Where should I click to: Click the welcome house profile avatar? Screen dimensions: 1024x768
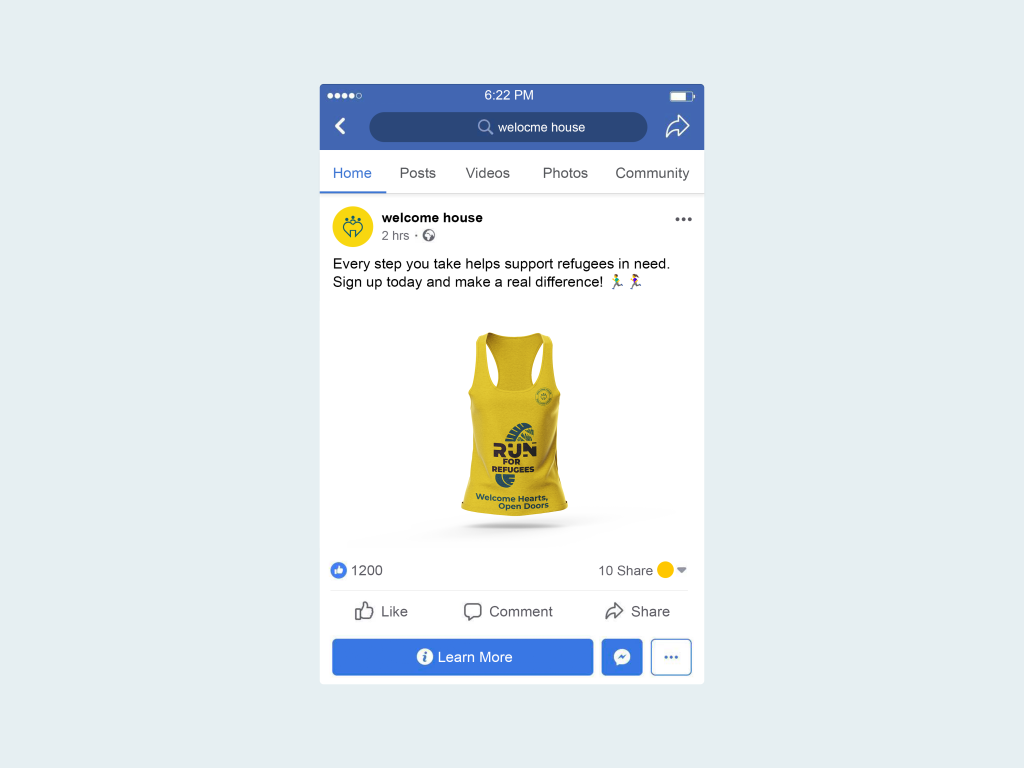coord(353,227)
